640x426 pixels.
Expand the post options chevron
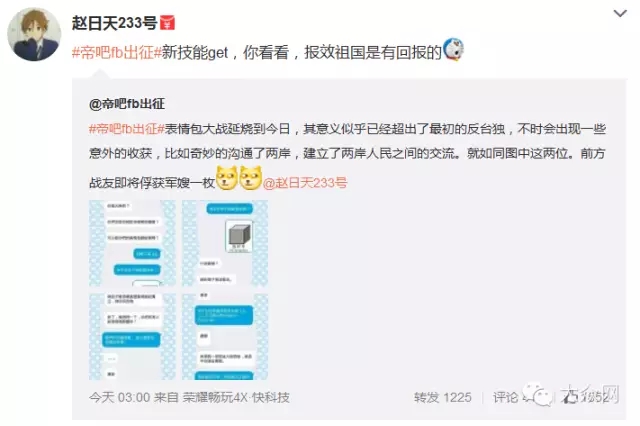[x=620, y=13]
